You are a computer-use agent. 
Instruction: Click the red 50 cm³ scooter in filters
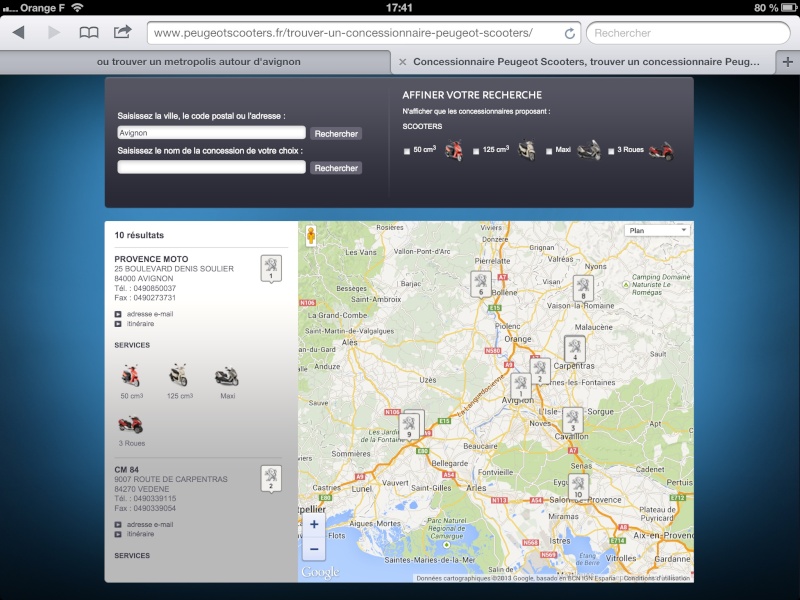tap(454, 150)
